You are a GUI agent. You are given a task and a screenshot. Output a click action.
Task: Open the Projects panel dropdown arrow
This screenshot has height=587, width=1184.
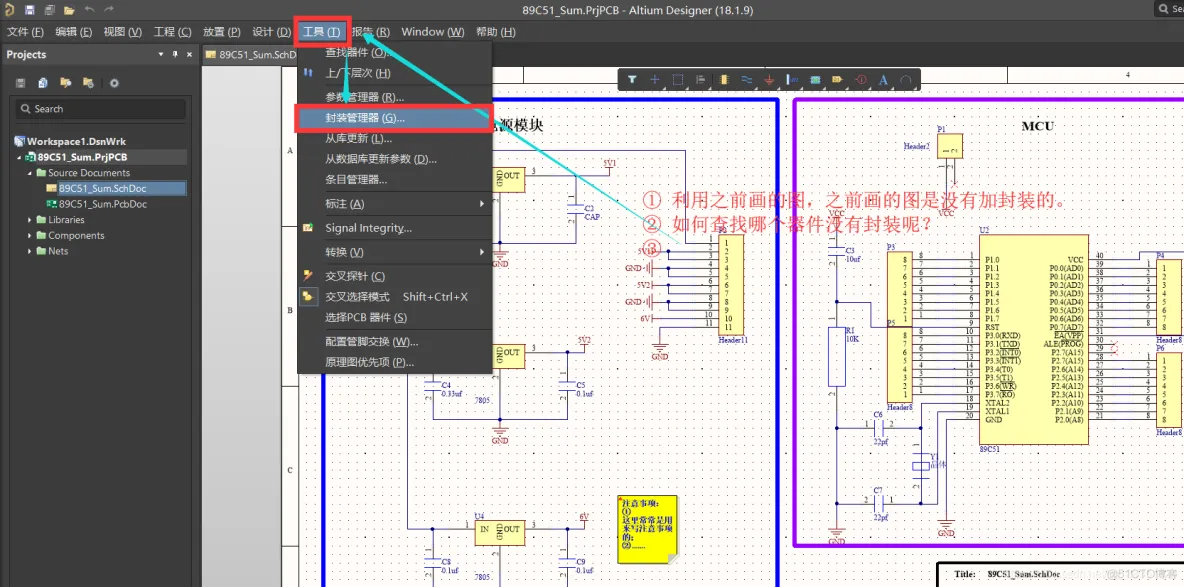coord(161,54)
